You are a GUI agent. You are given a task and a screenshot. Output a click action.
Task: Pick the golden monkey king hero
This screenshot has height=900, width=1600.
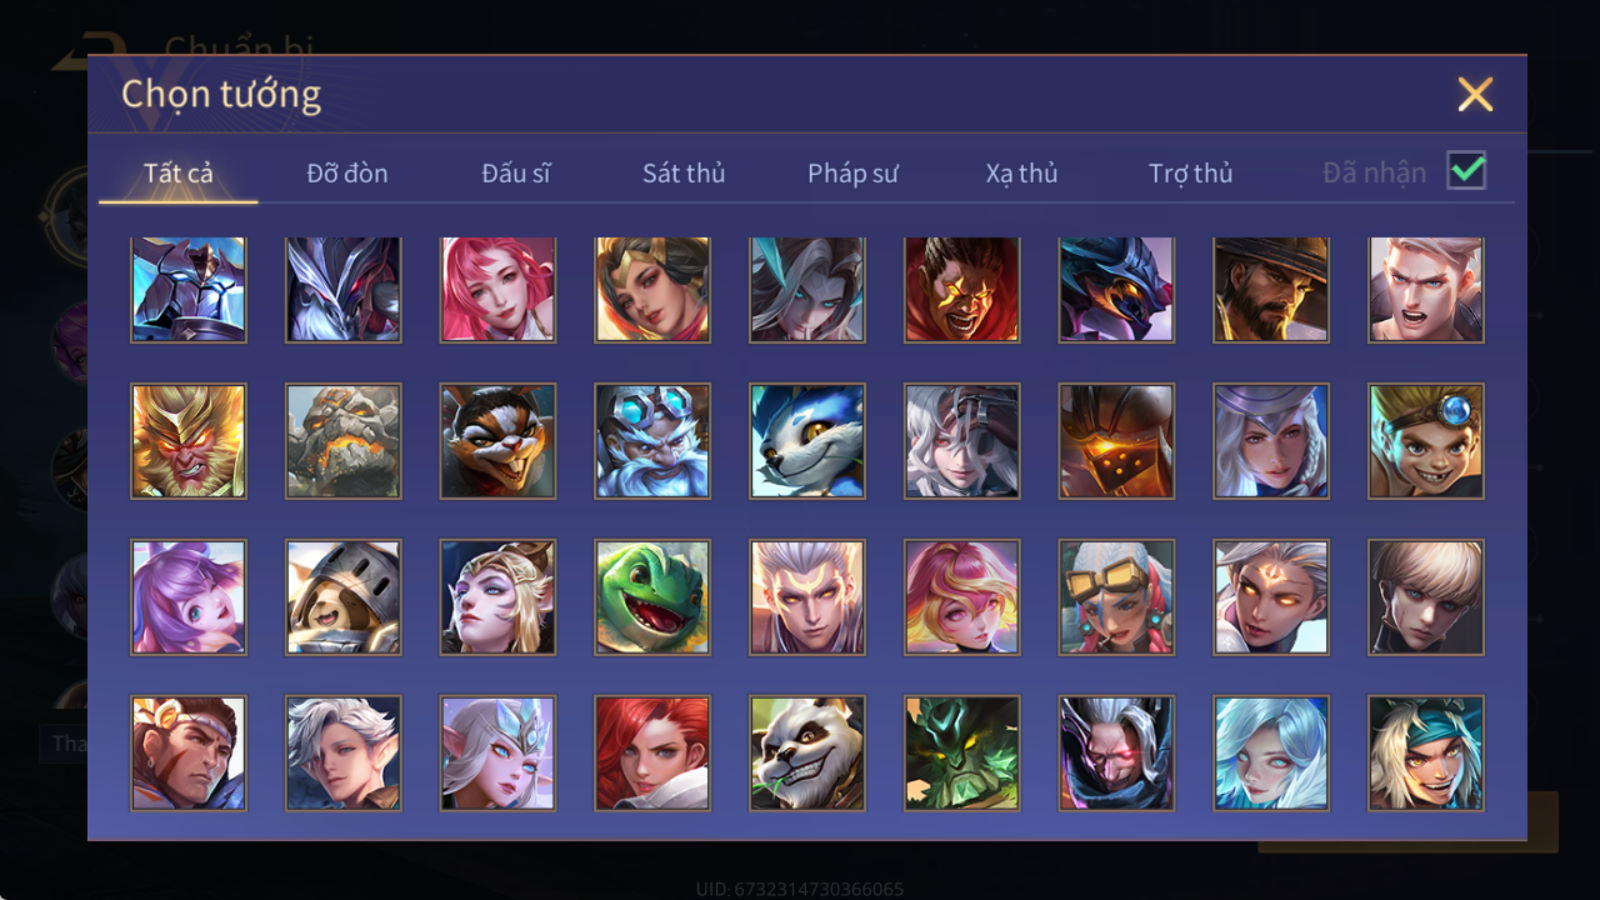188,441
